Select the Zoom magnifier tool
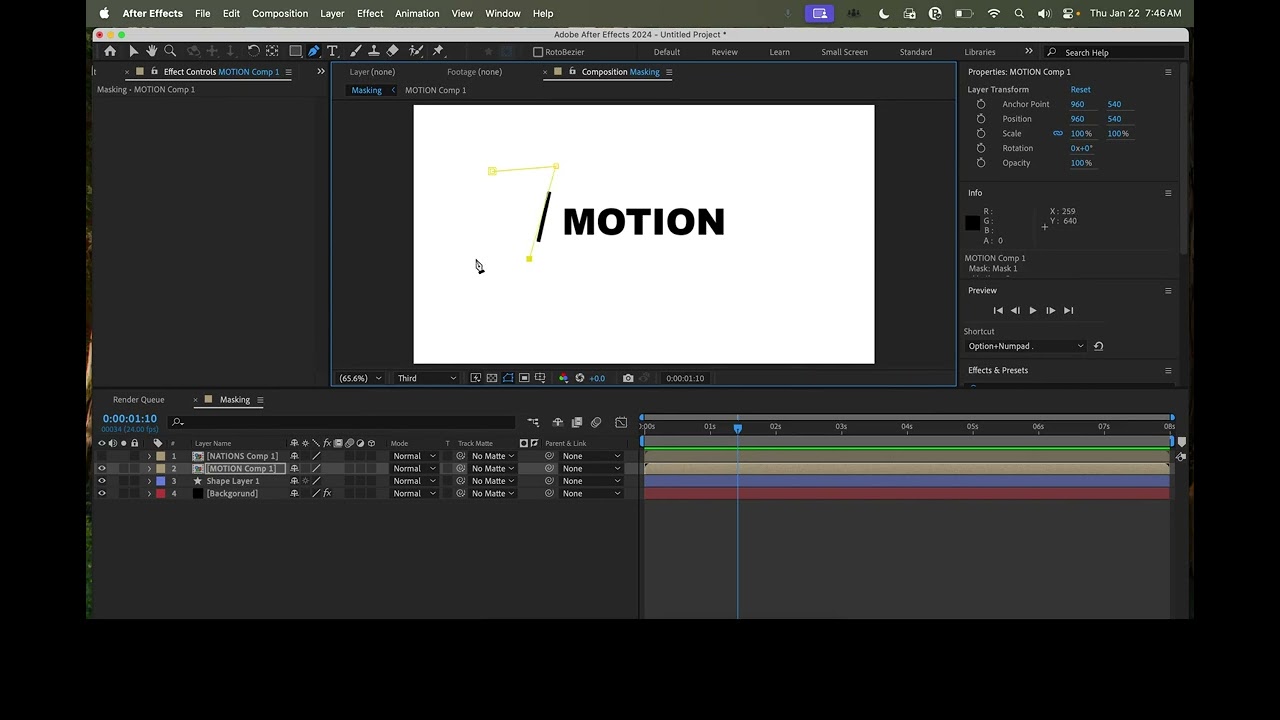 pos(170,51)
